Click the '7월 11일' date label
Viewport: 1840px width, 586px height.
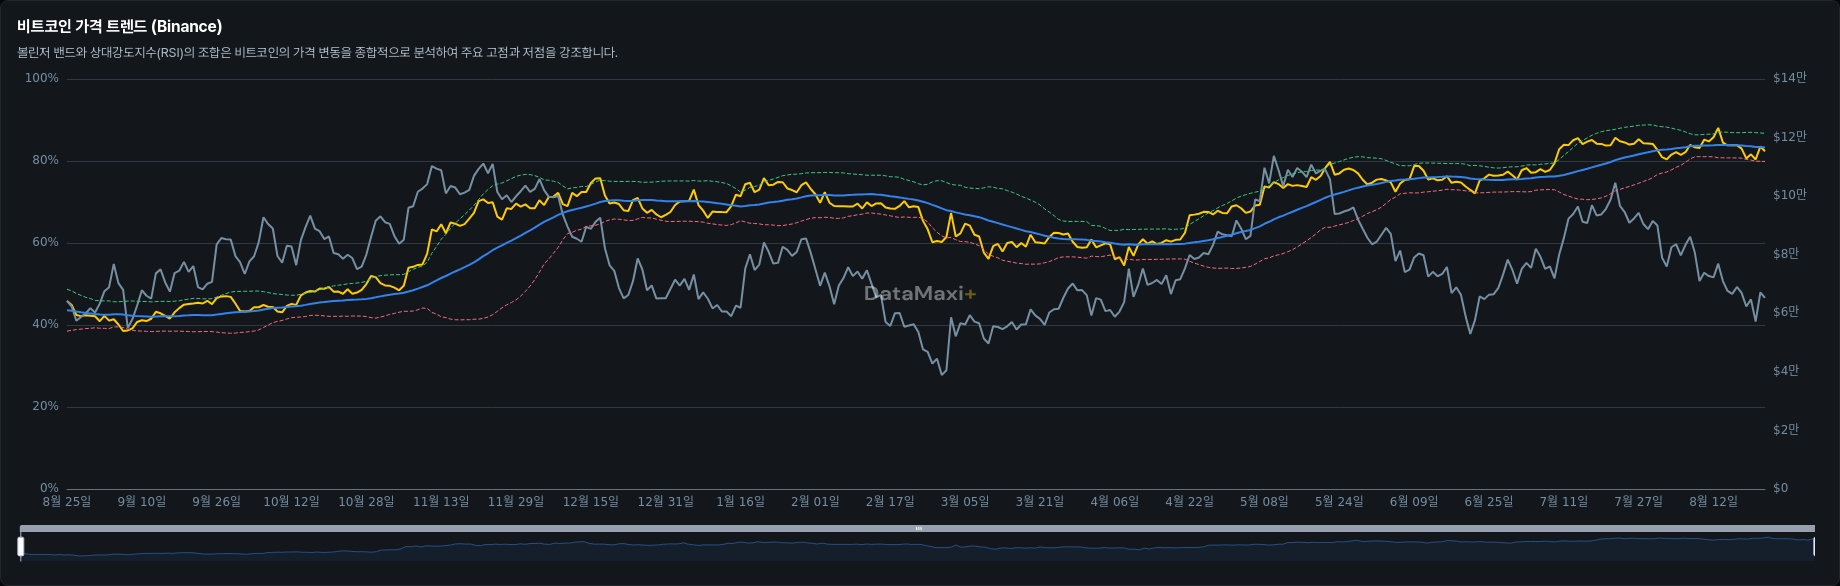[x=1564, y=502]
